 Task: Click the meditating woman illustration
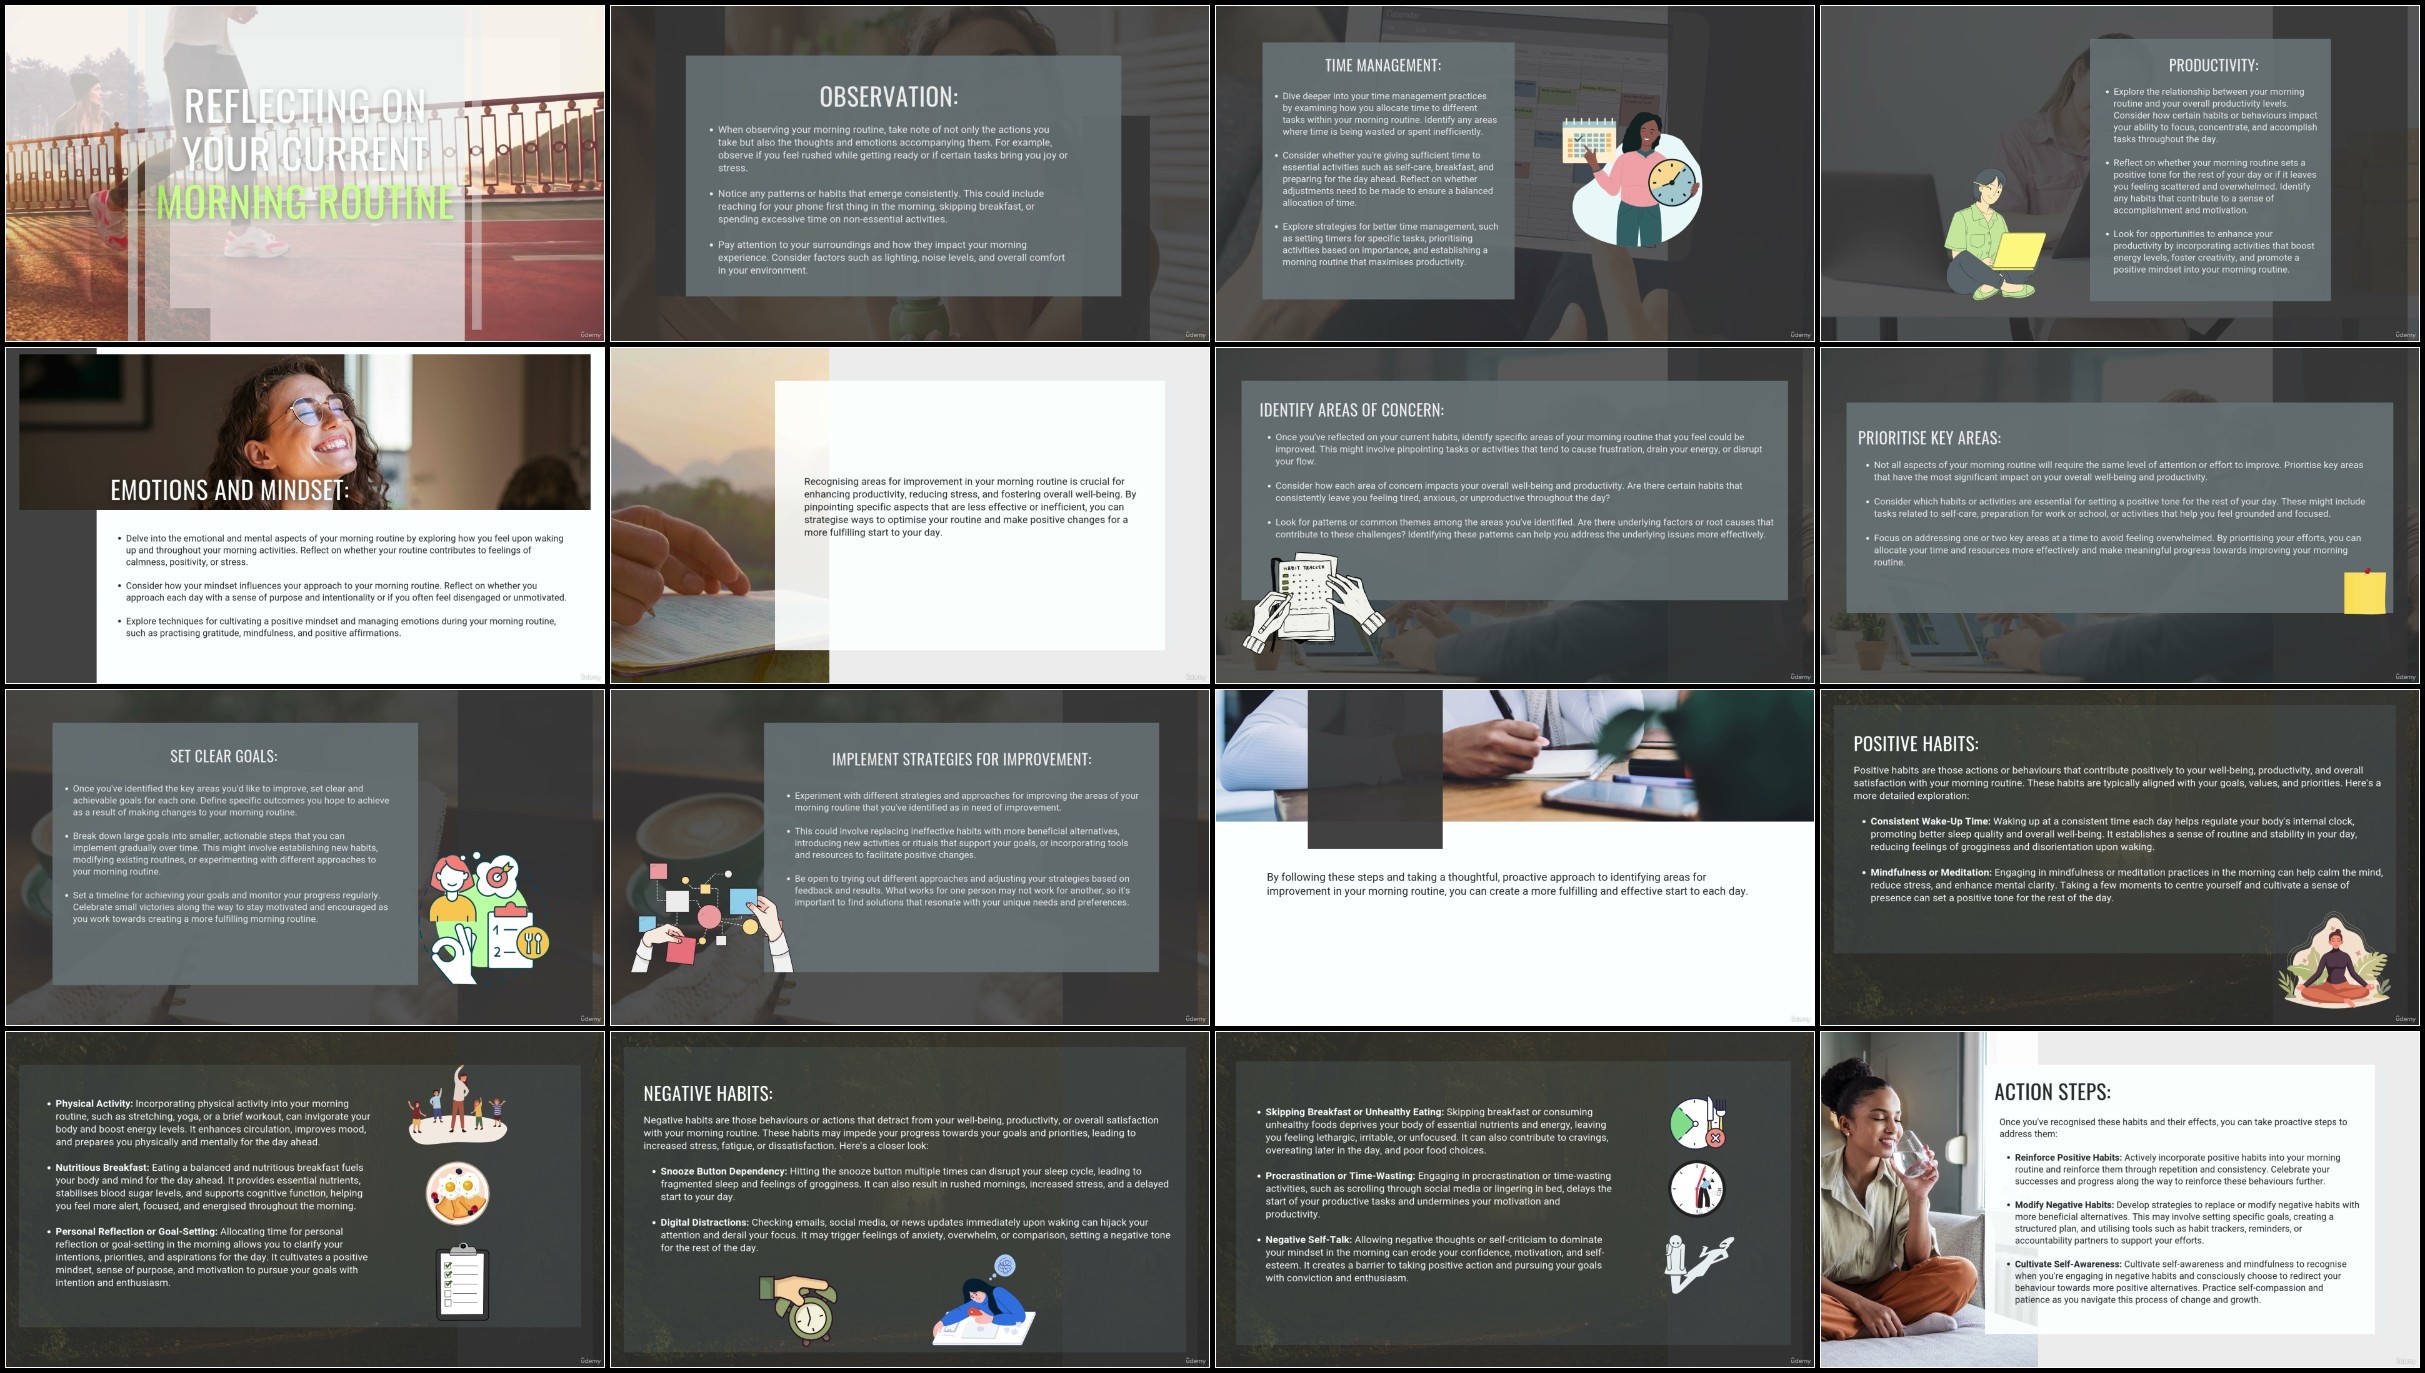tap(2337, 967)
